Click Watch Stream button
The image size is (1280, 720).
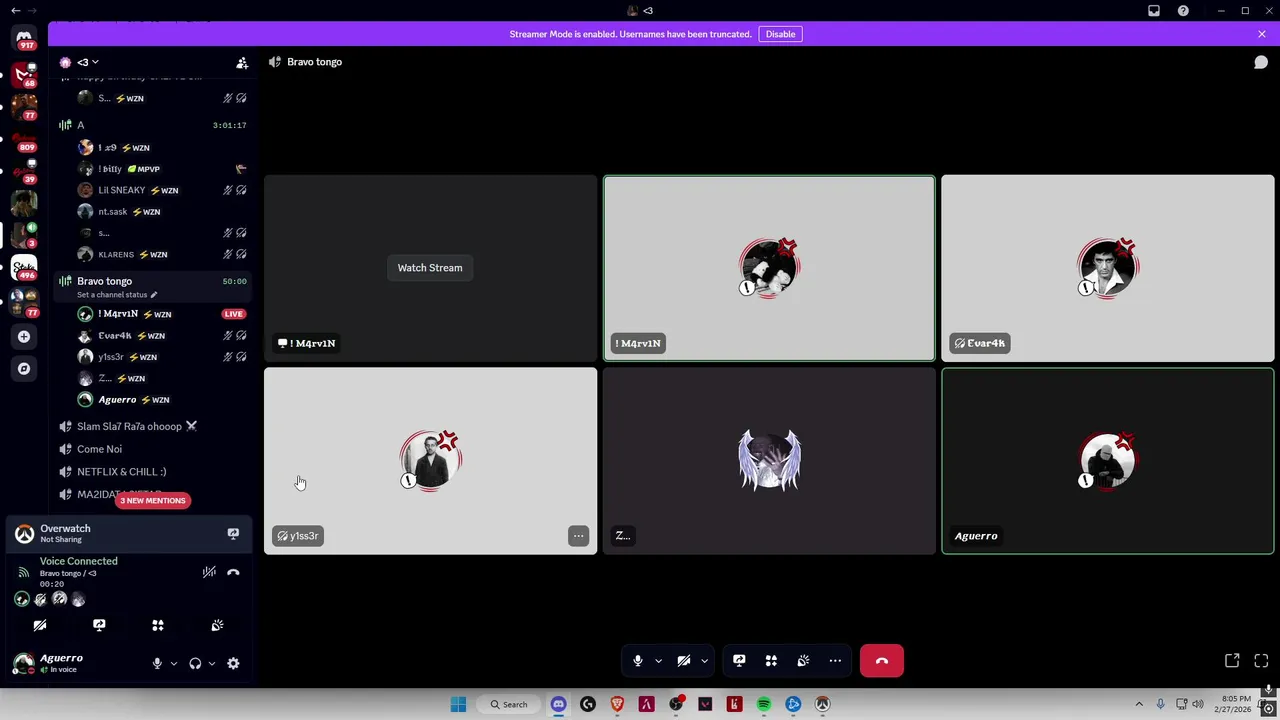tap(430, 268)
